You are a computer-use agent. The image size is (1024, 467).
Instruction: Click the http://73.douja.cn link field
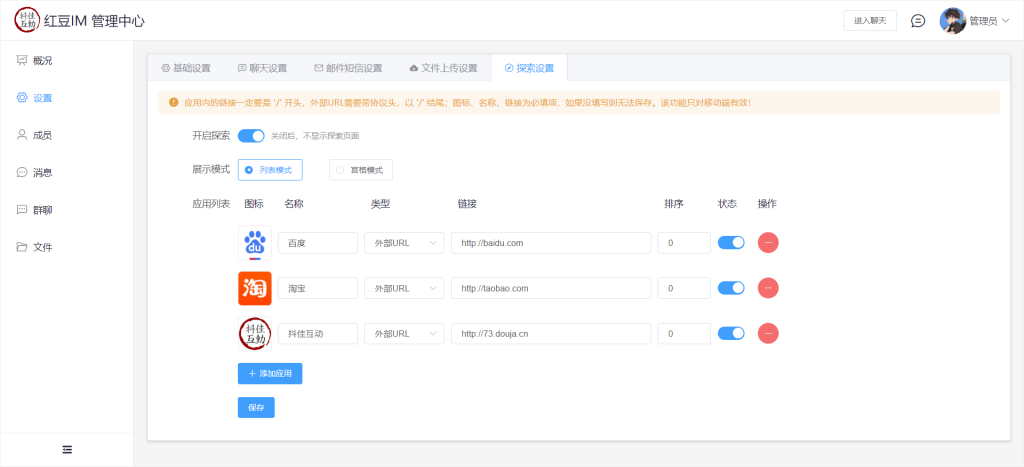pos(551,334)
